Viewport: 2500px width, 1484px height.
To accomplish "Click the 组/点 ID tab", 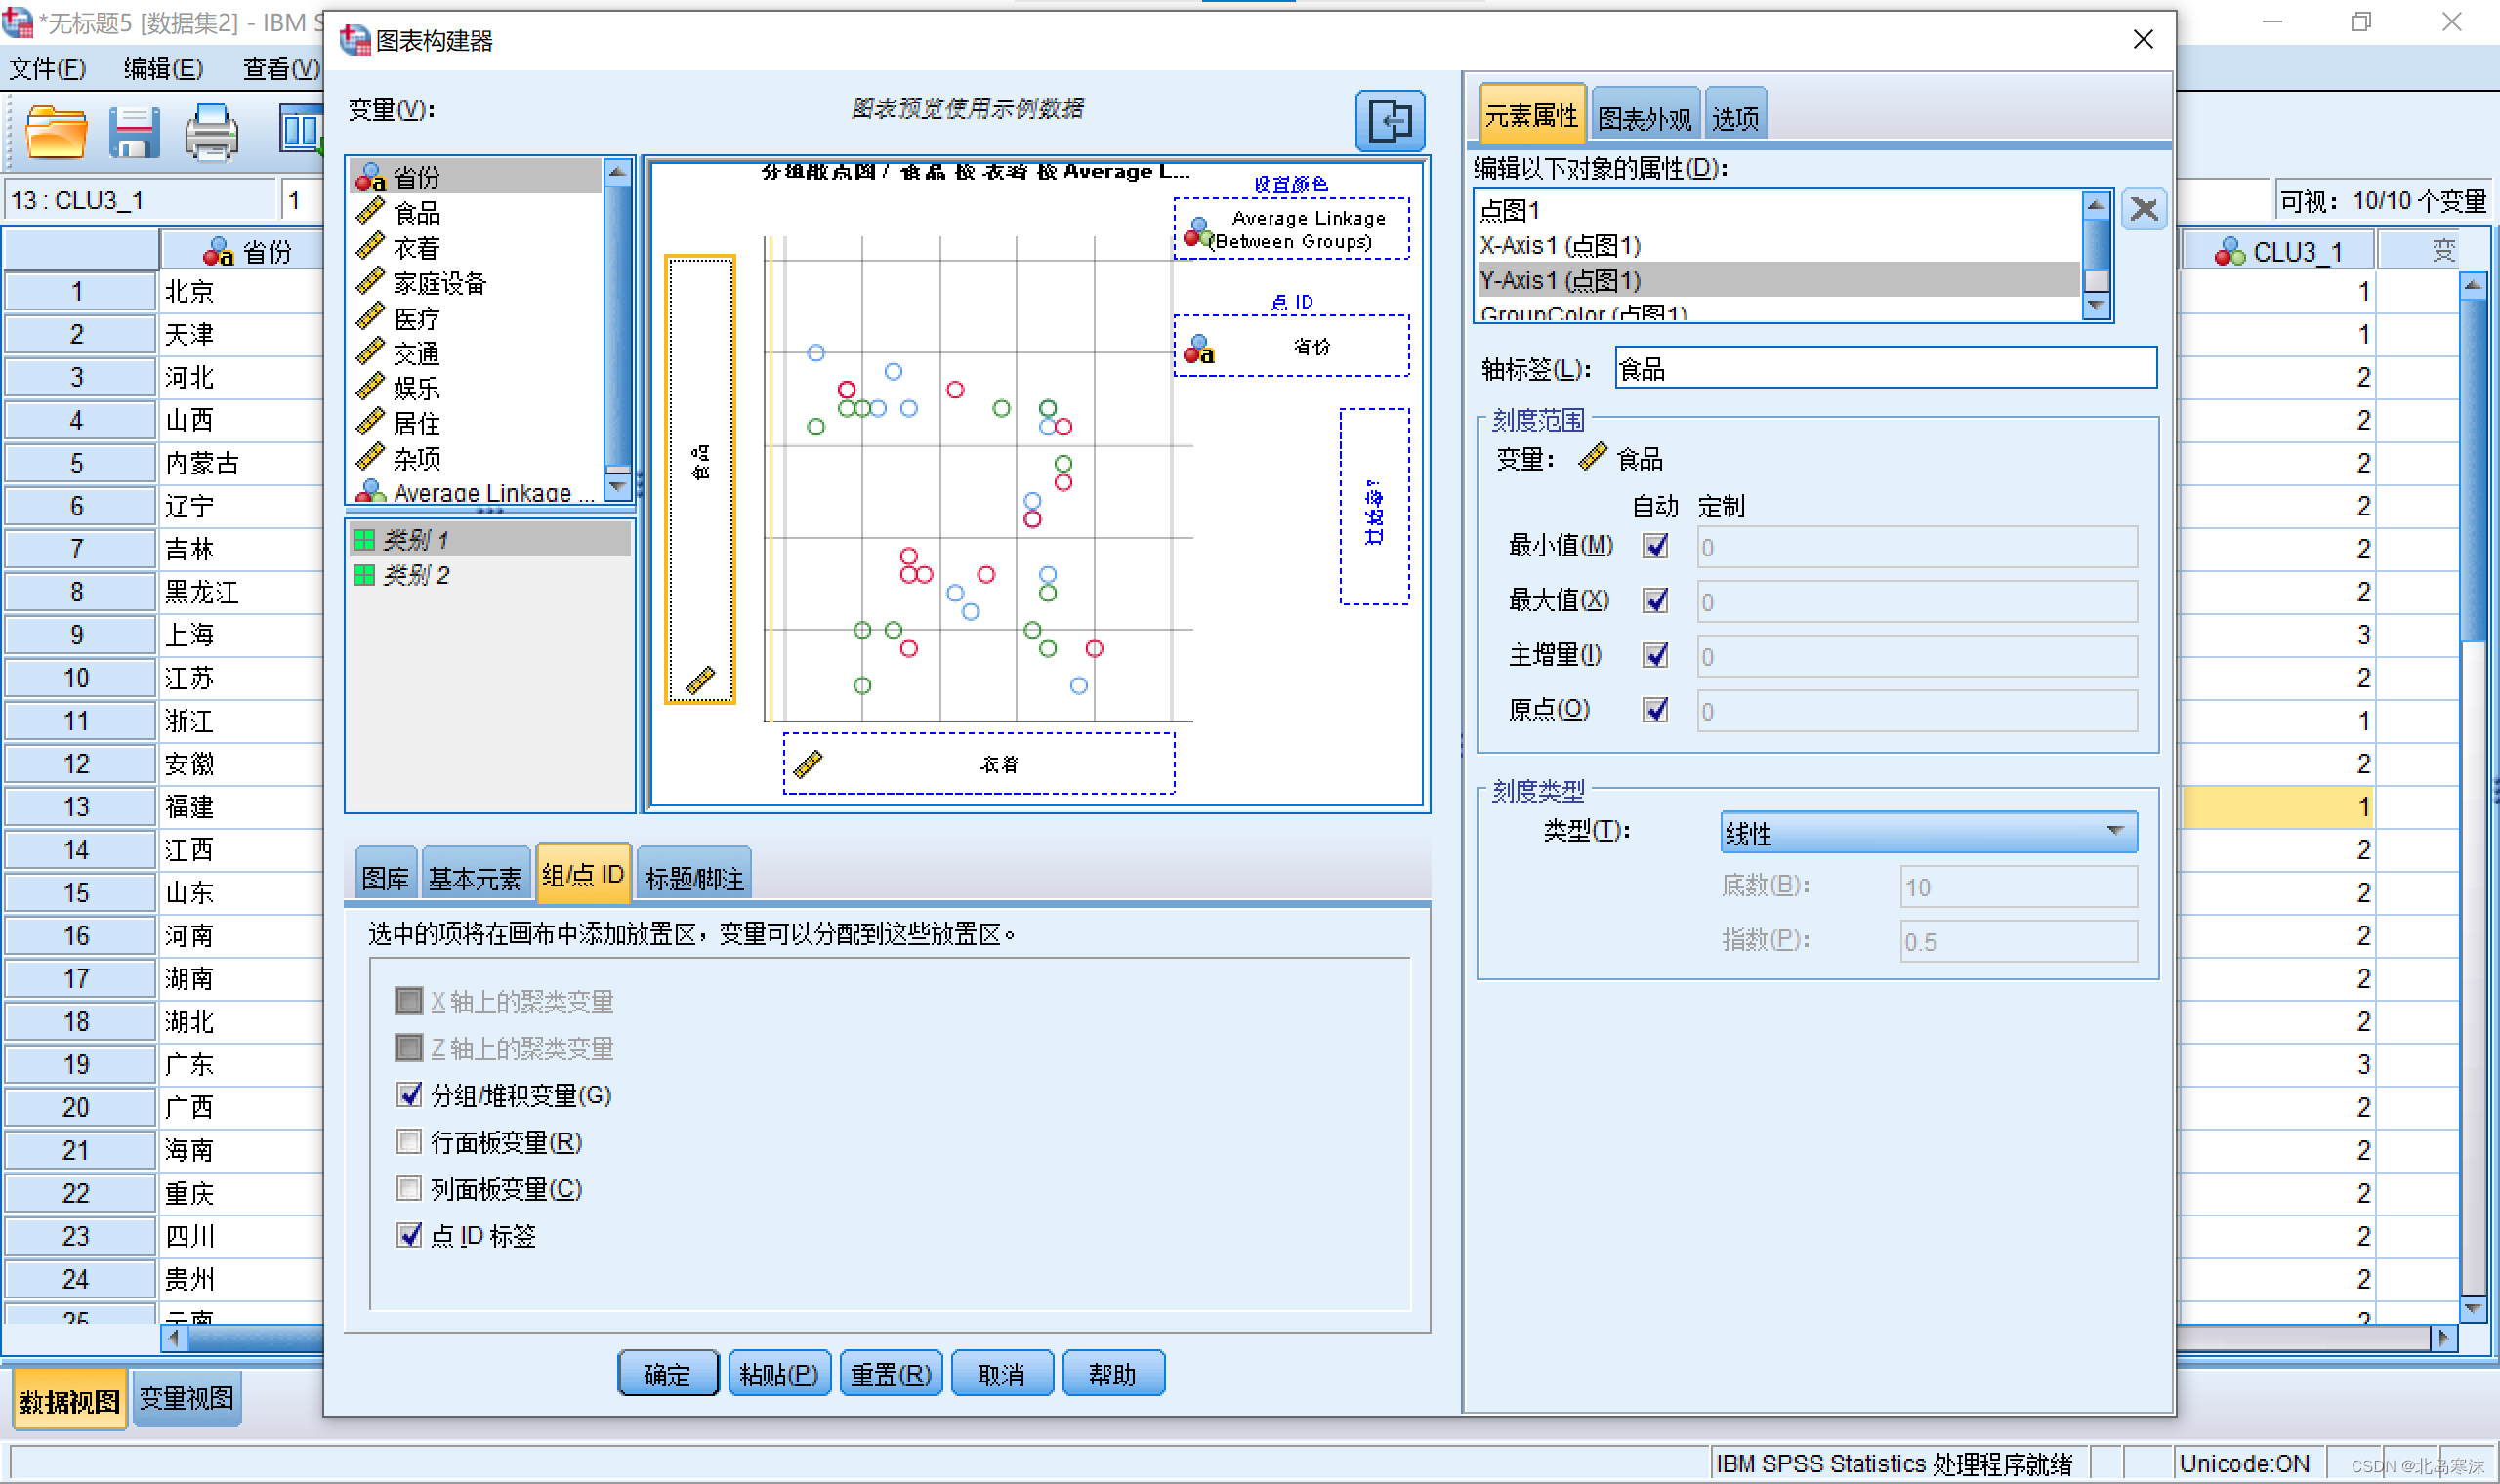I will pyautogui.click(x=583, y=875).
